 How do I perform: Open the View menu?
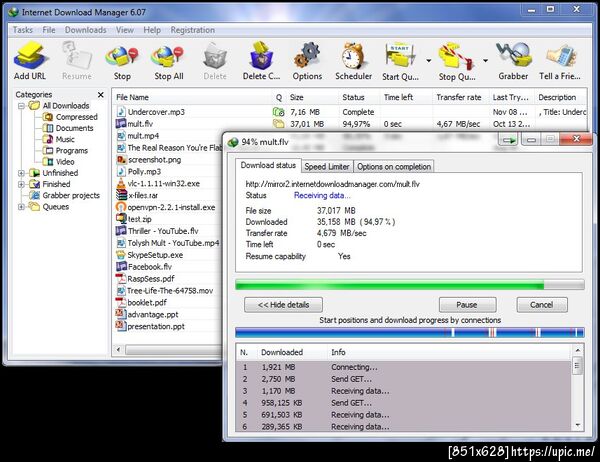(125, 30)
